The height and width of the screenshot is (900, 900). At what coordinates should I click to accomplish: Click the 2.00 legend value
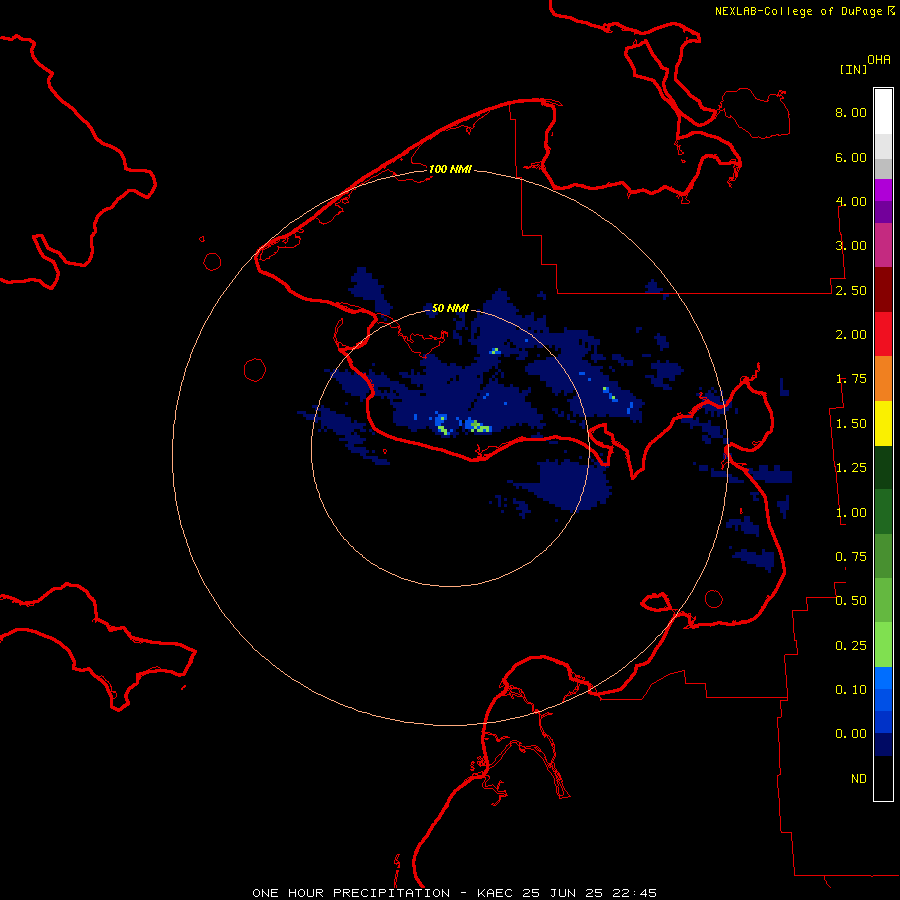851,335
